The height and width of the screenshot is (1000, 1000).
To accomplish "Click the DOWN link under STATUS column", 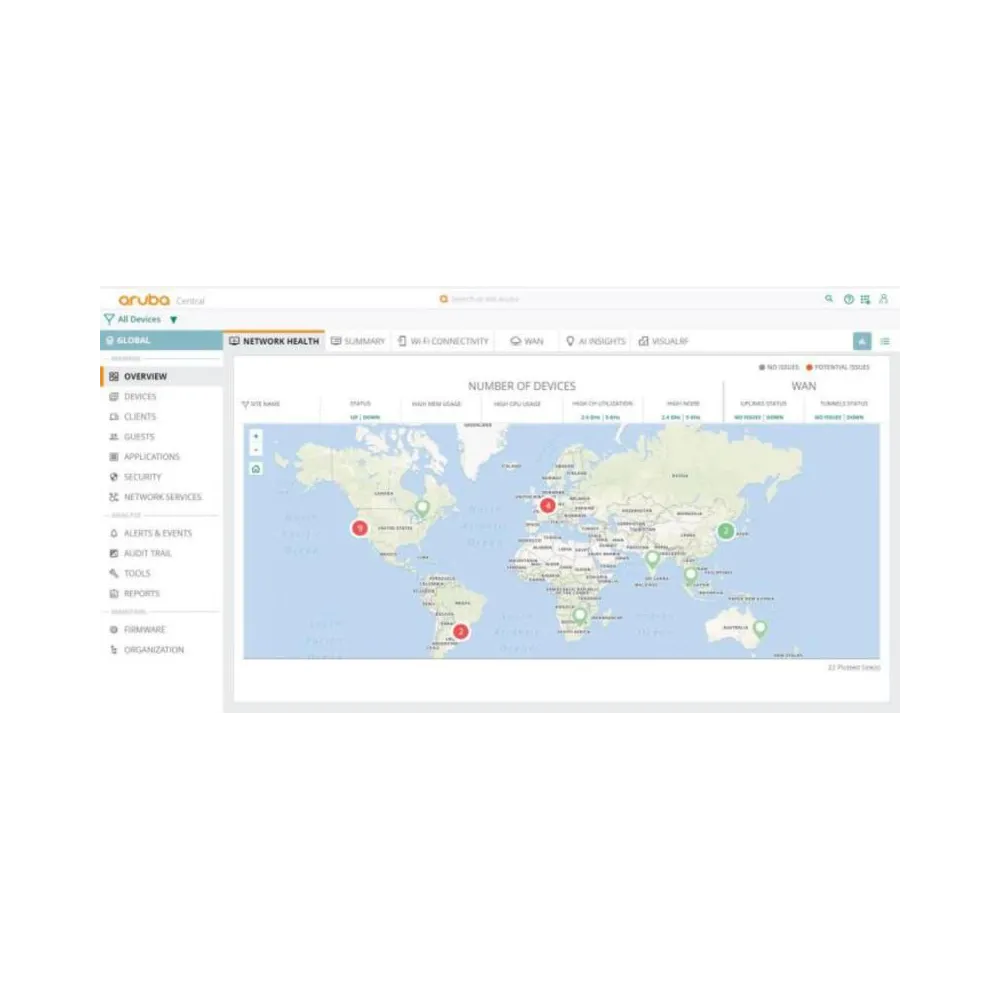I will point(370,415).
